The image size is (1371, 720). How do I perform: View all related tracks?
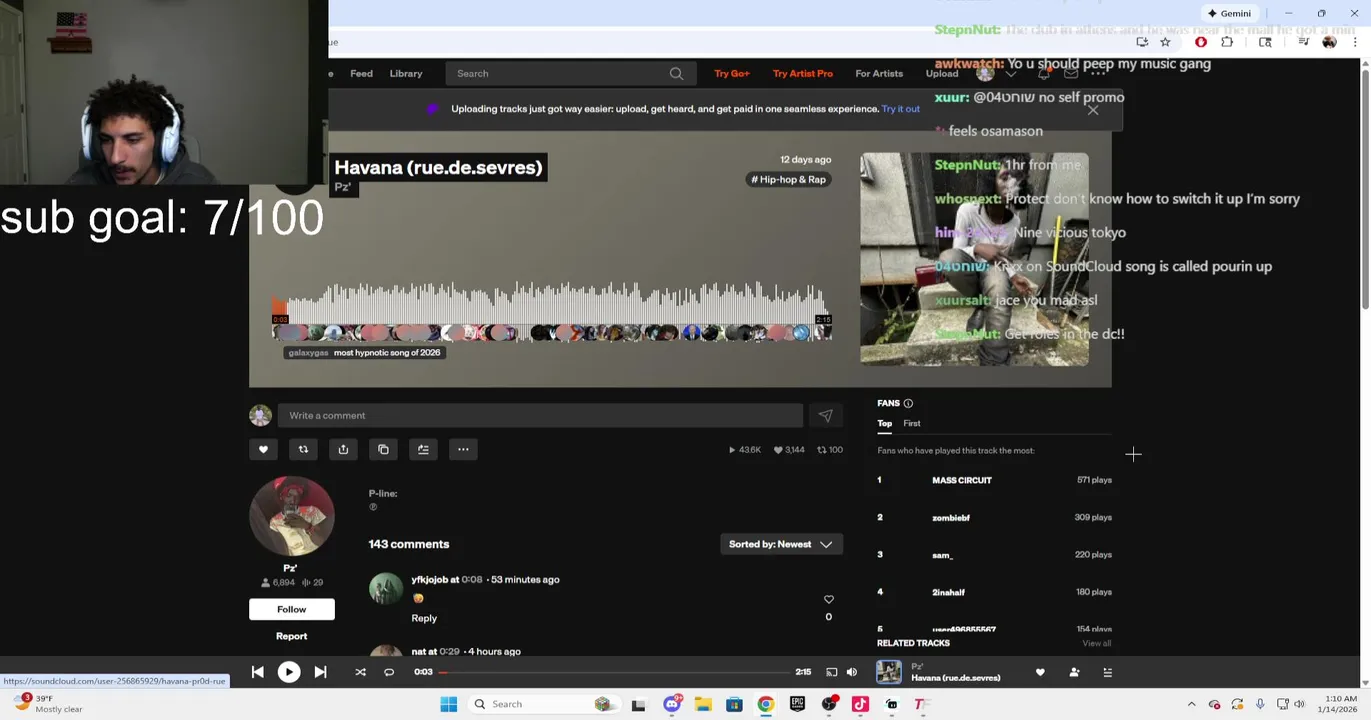1096,643
